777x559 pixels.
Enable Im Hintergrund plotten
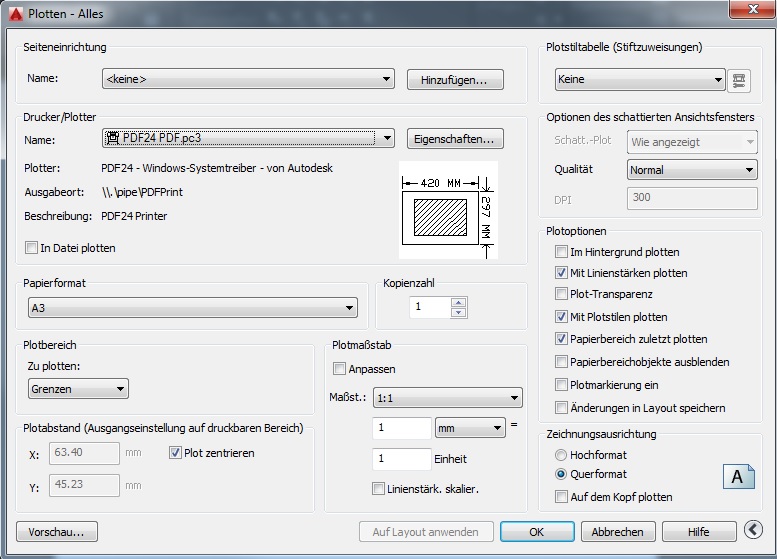pyautogui.click(x=561, y=252)
